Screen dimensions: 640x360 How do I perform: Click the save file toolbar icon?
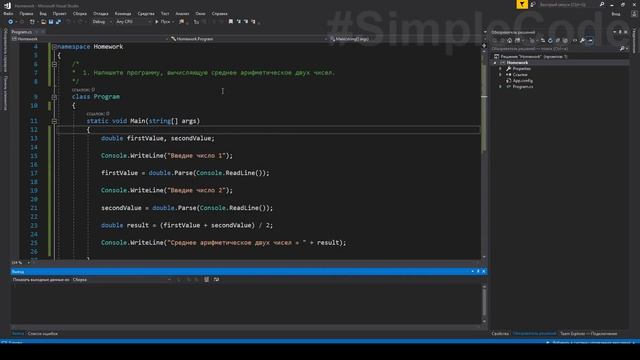(x=51, y=22)
